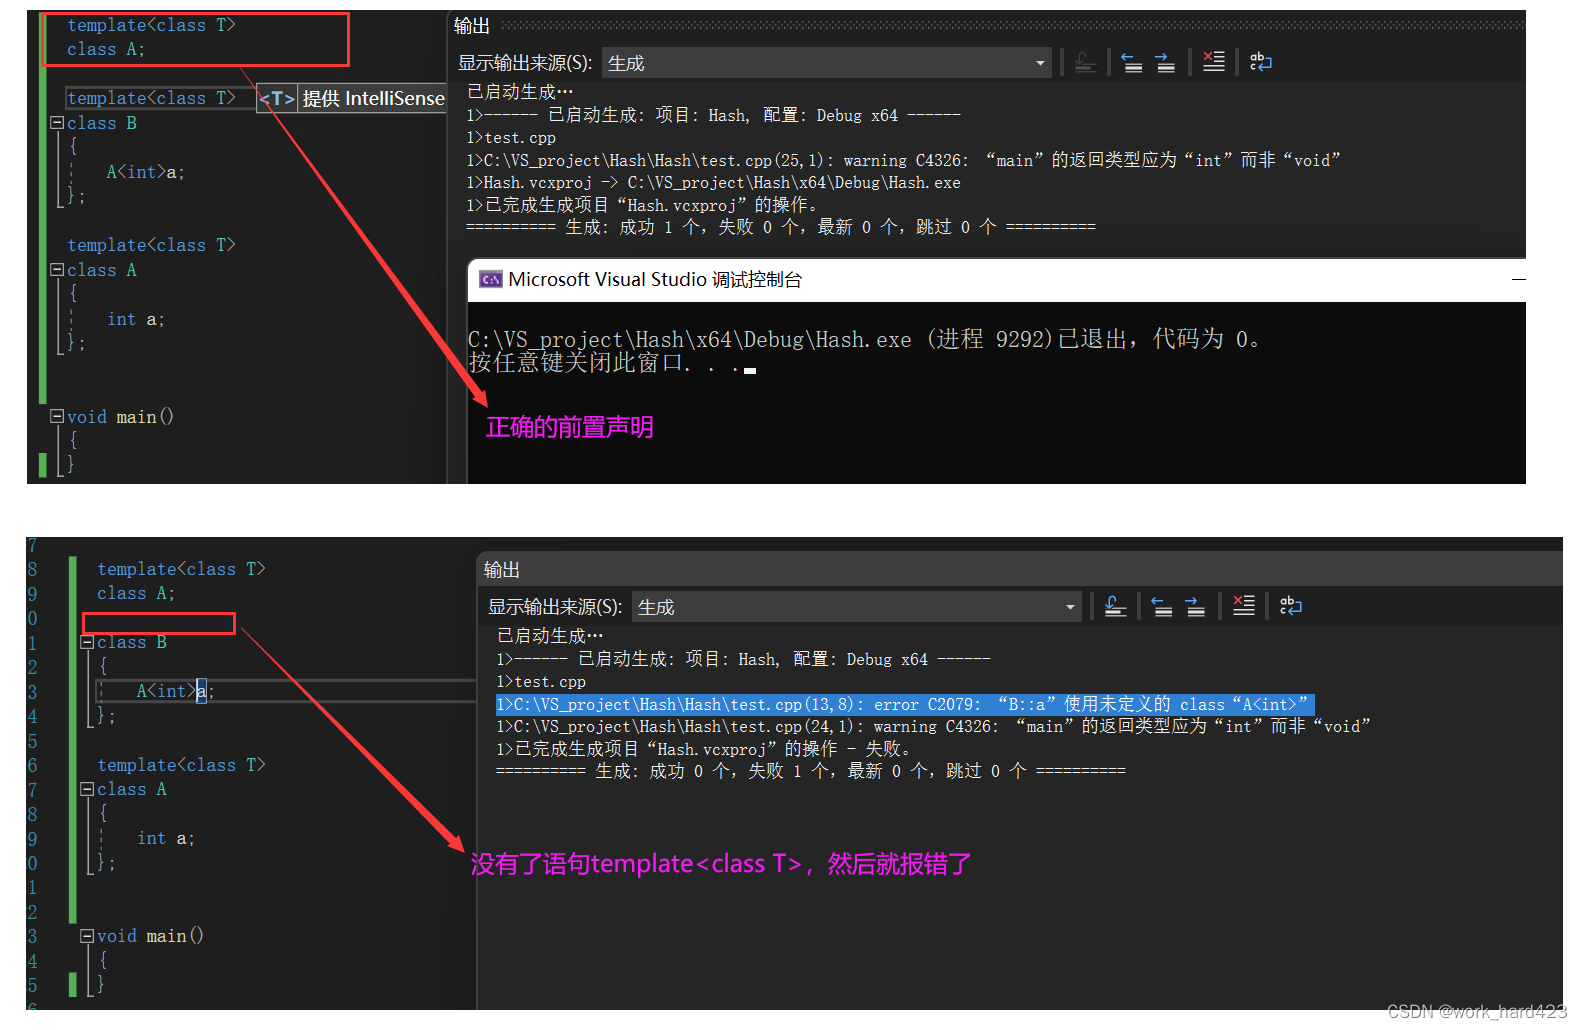Click the 输出 panel title above the failed build

pos(502,570)
